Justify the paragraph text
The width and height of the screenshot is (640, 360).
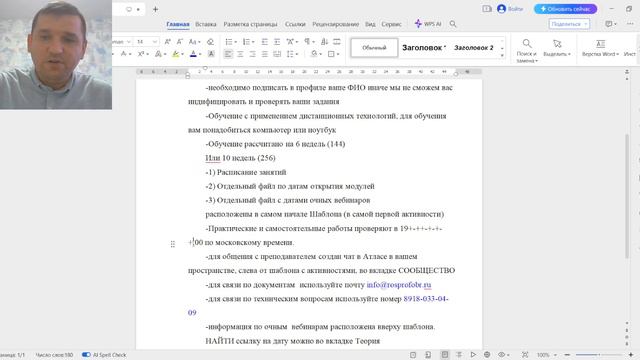coord(264,54)
